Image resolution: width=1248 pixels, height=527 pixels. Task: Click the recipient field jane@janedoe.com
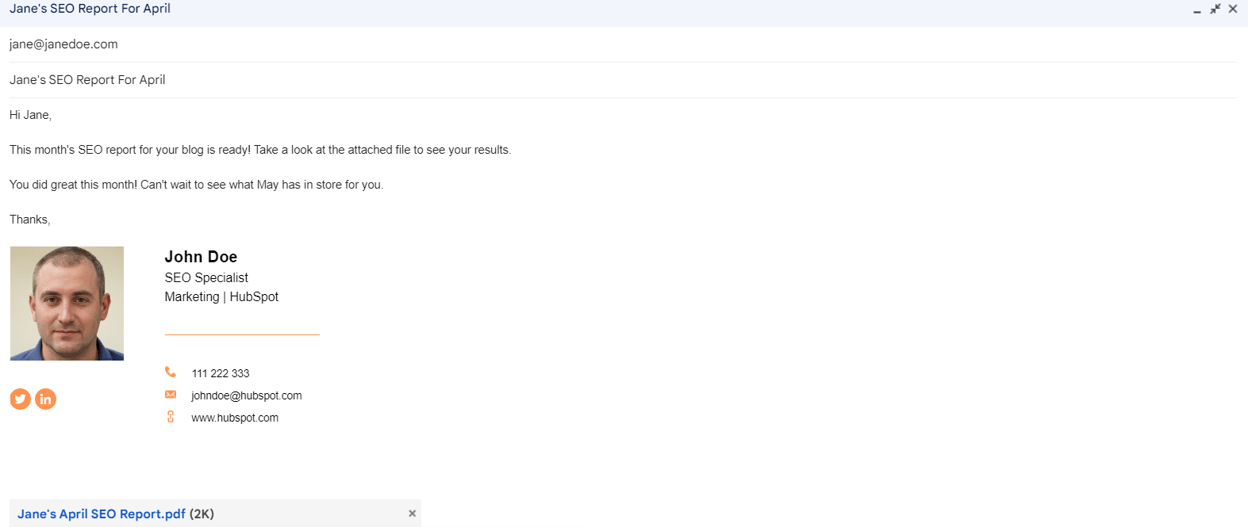[64, 44]
